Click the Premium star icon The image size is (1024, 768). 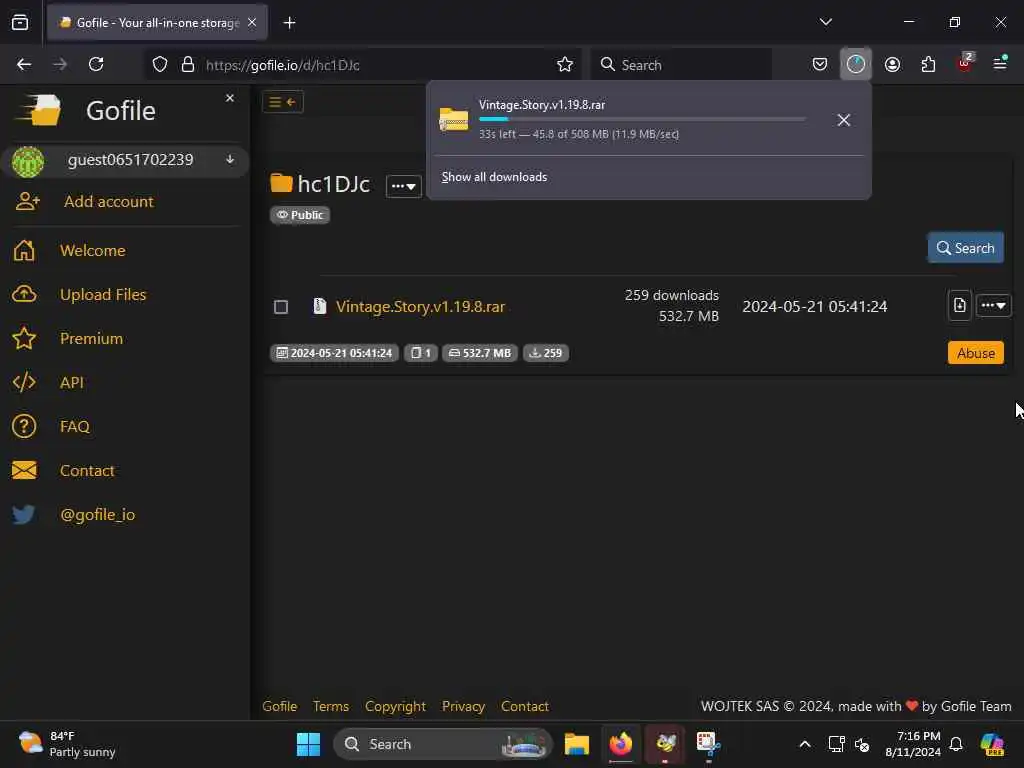pos(24,338)
